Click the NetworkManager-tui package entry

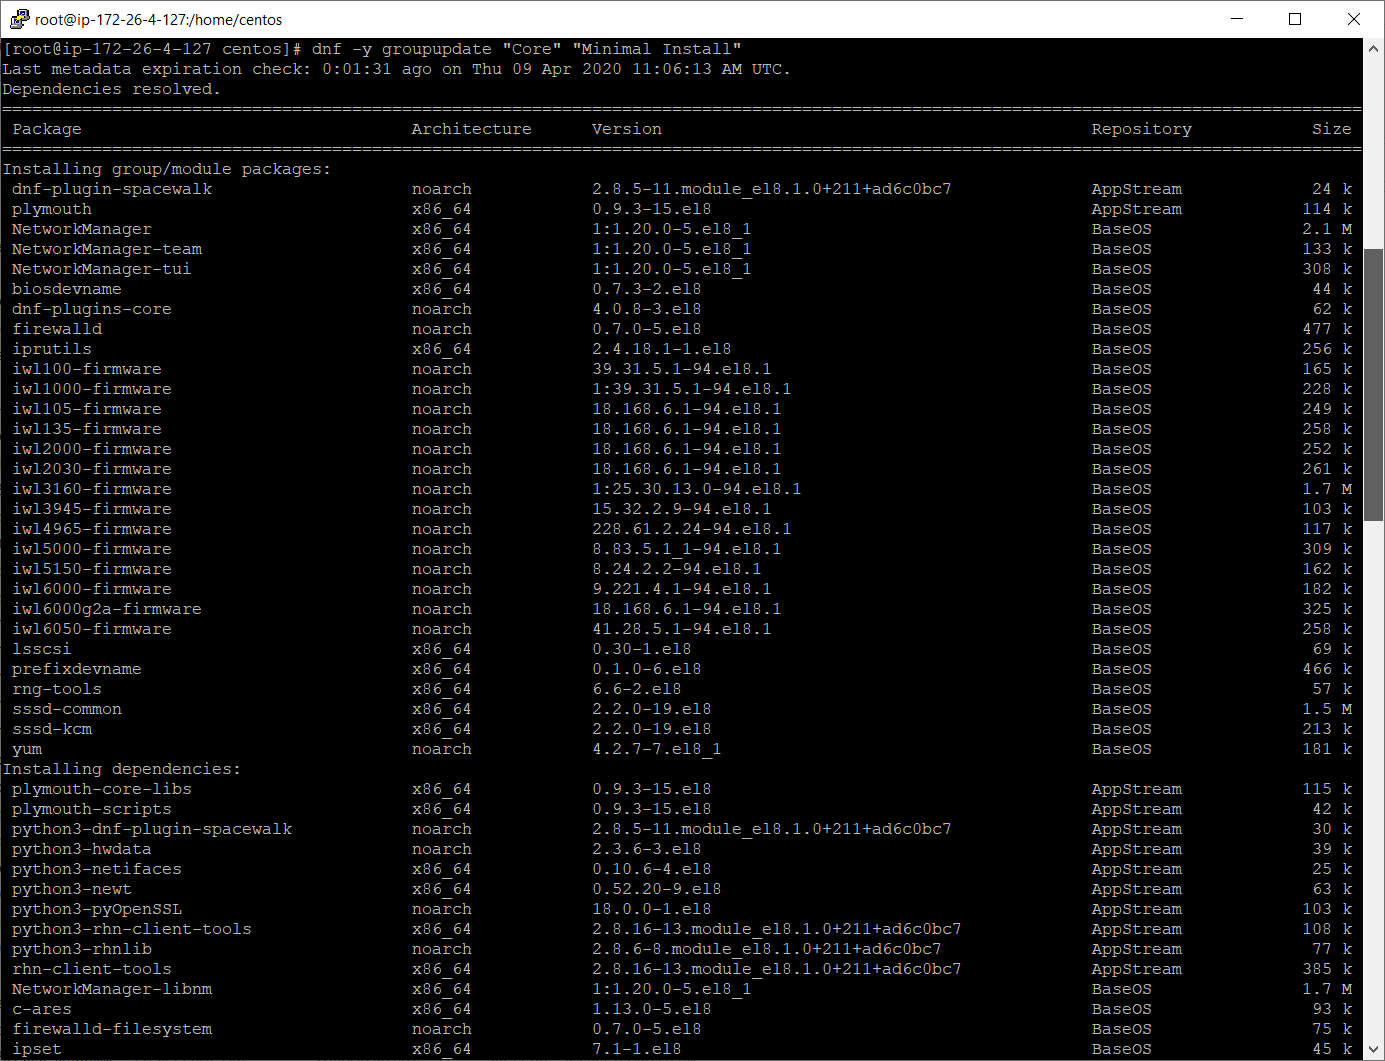click(101, 269)
